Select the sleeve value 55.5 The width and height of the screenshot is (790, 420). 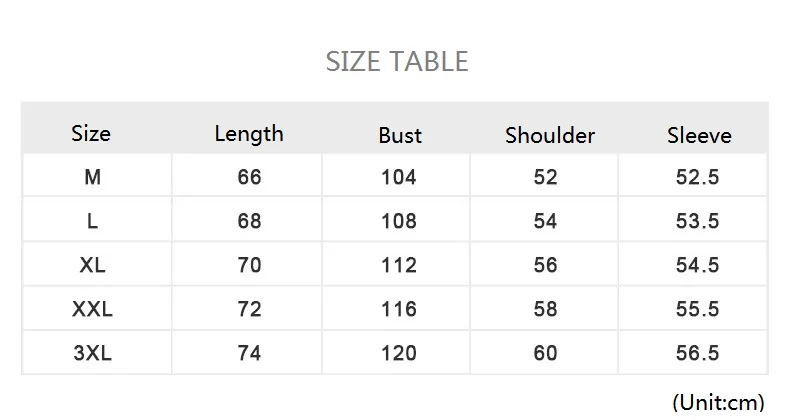point(697,309)
